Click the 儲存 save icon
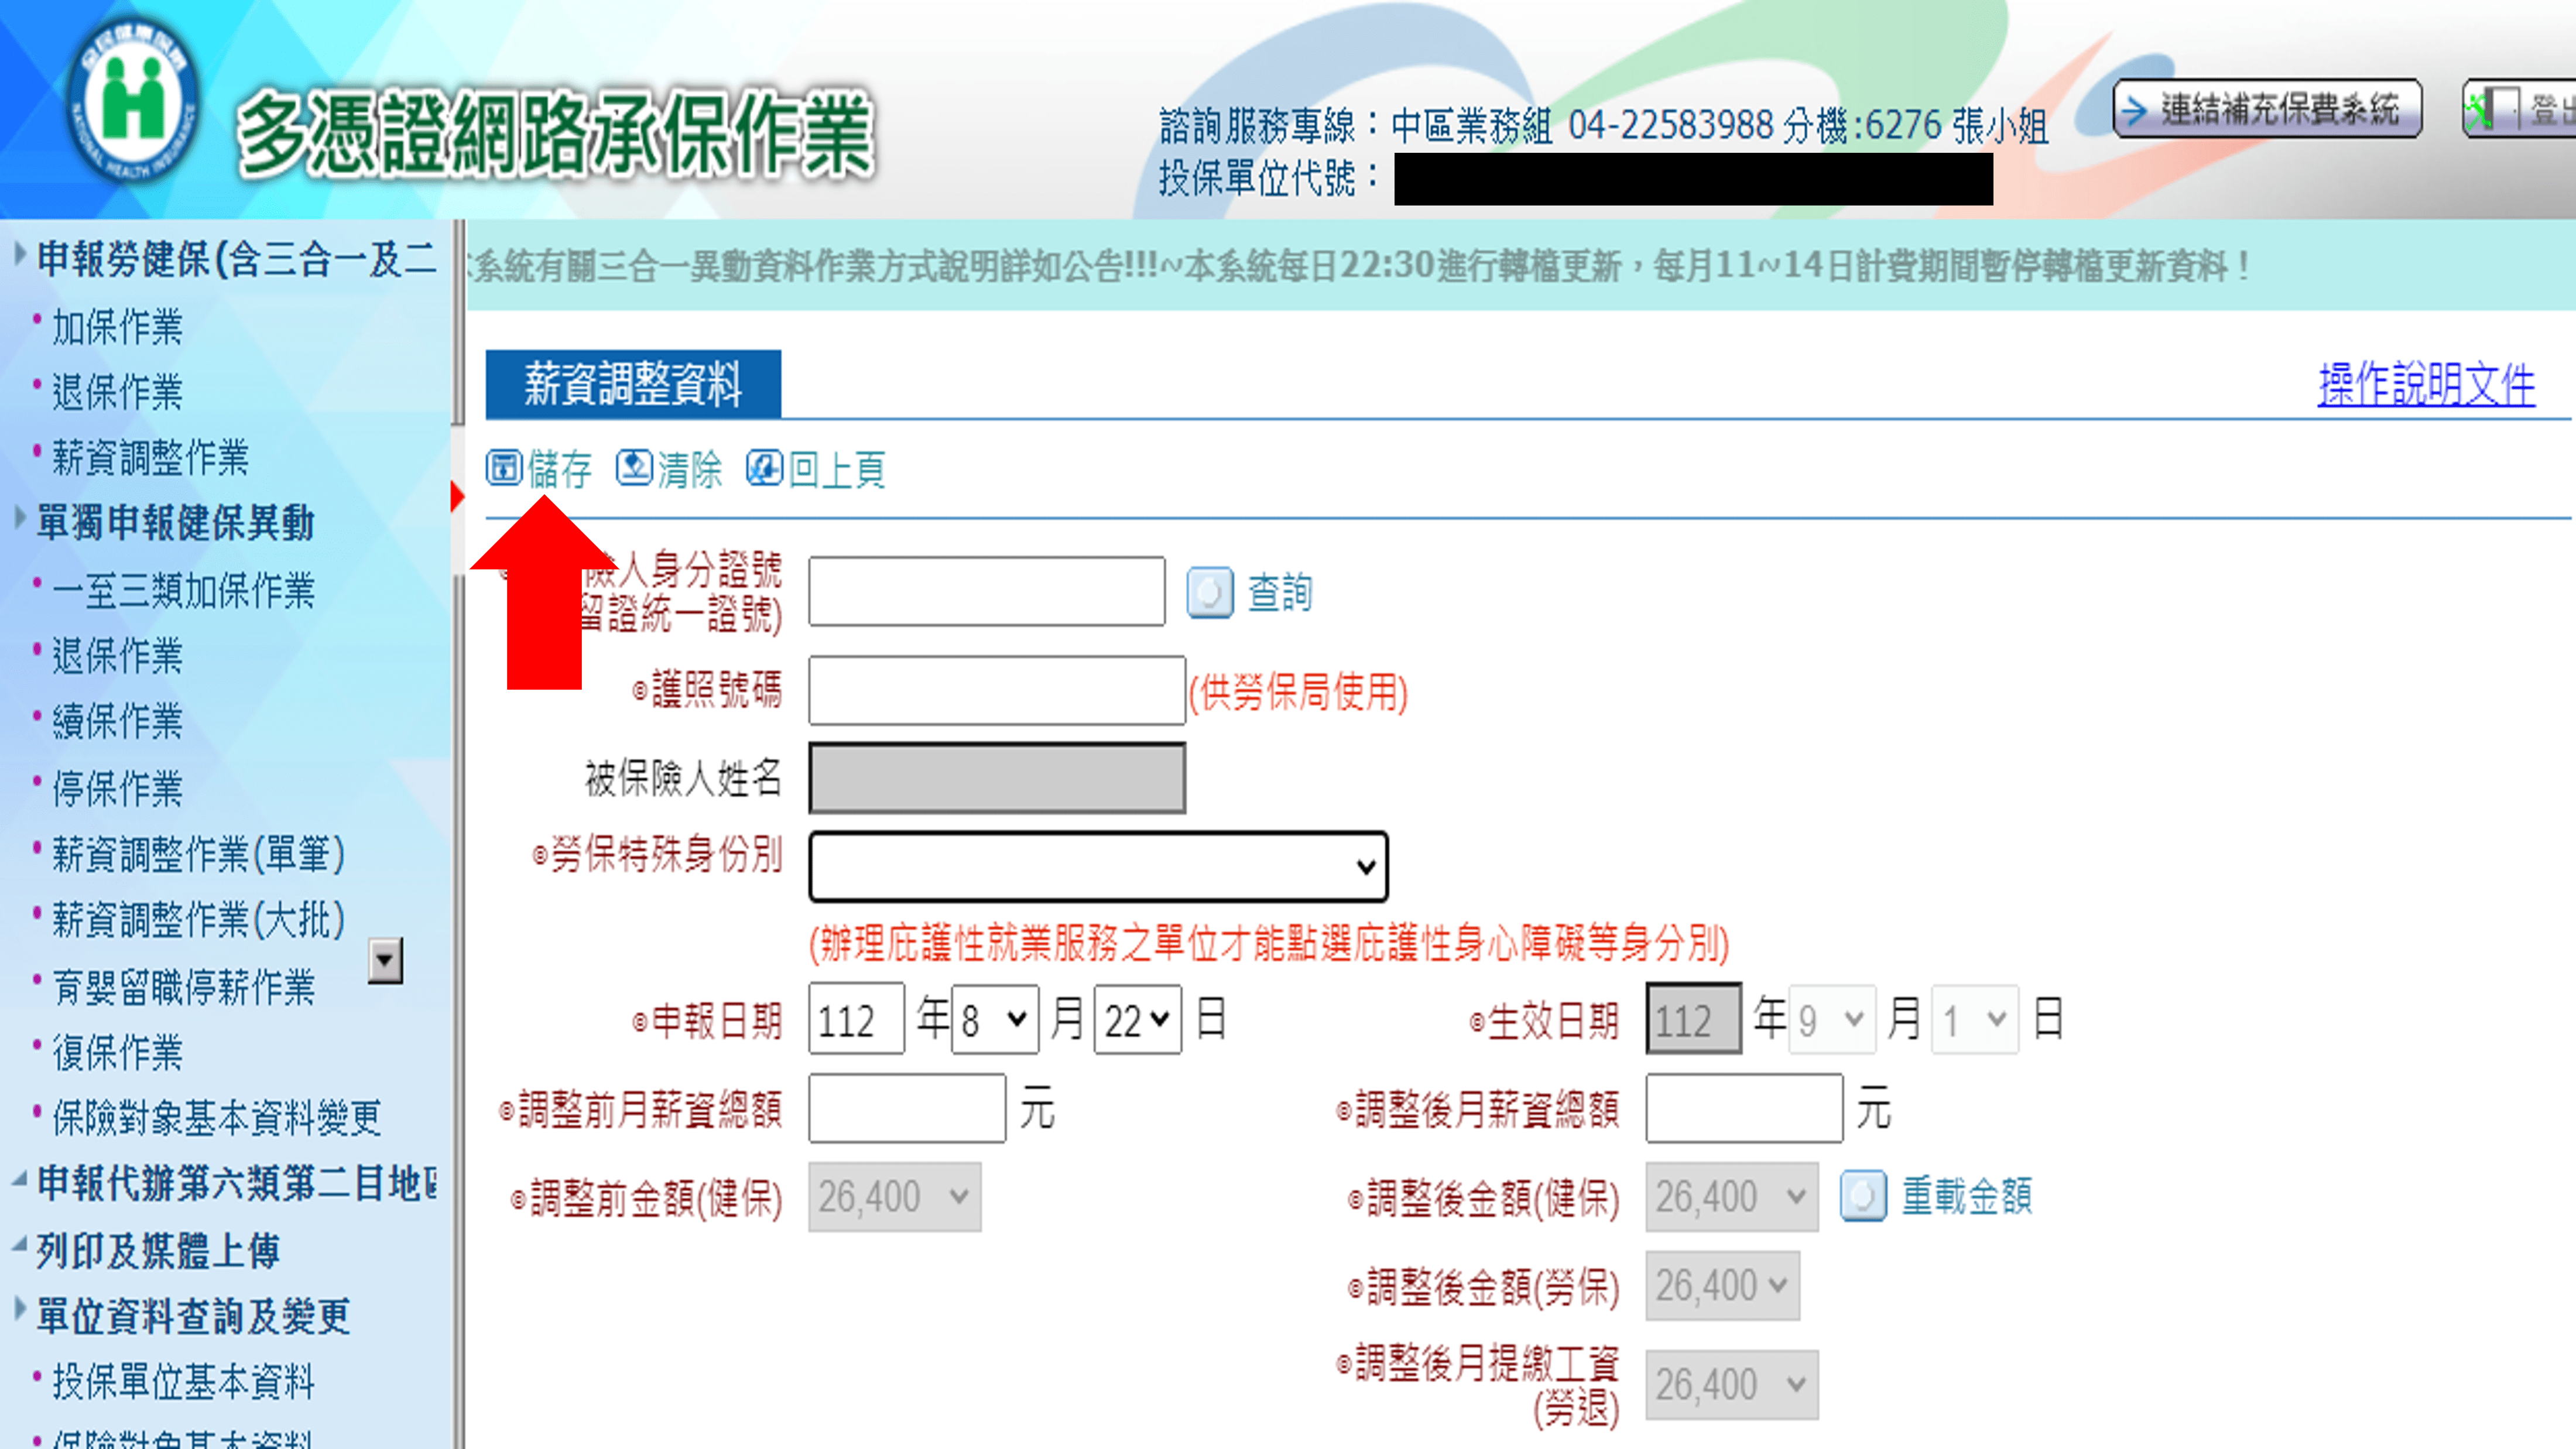This screenshot has width=2576, height=1449. click(x=504, y=468)
